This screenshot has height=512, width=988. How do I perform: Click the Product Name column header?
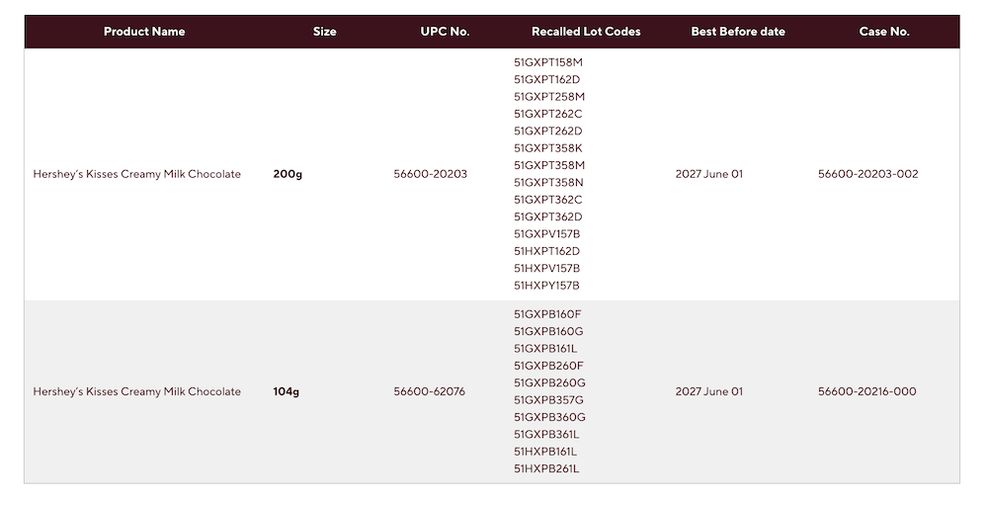point(144,31)
